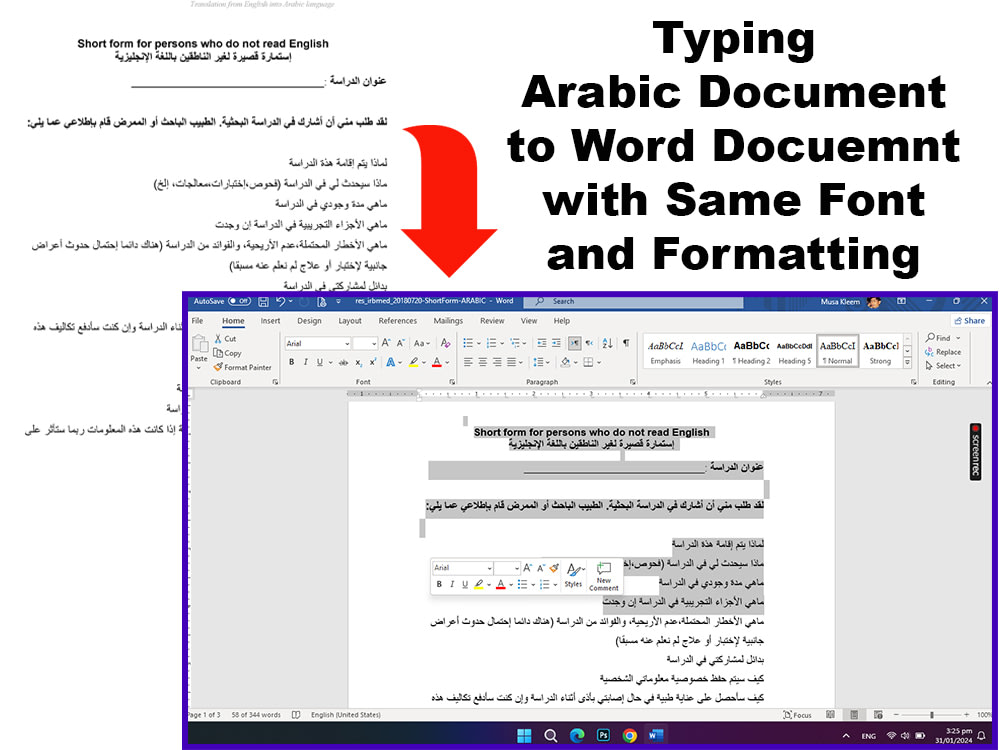Apply Text Effects icon in the ribbon
This screenshot has height=750, width=1000.
[x=390, y=362]
